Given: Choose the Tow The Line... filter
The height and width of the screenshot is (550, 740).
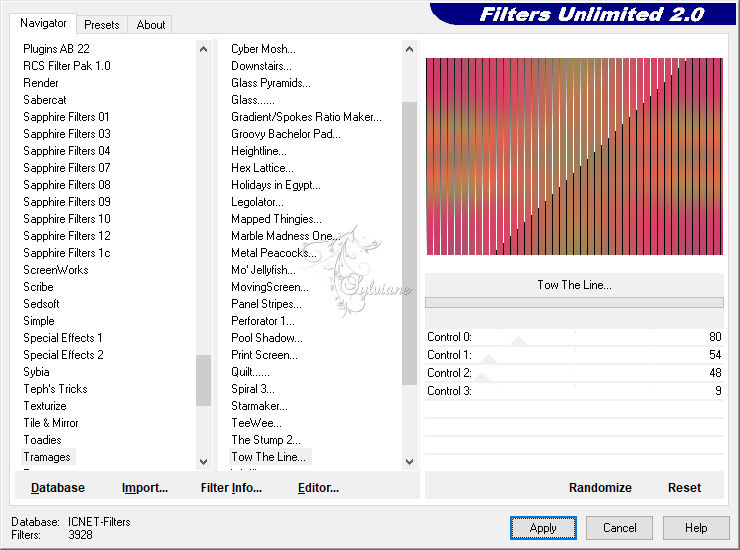Looking at the screenshot, I should click(x=268, y=457).
